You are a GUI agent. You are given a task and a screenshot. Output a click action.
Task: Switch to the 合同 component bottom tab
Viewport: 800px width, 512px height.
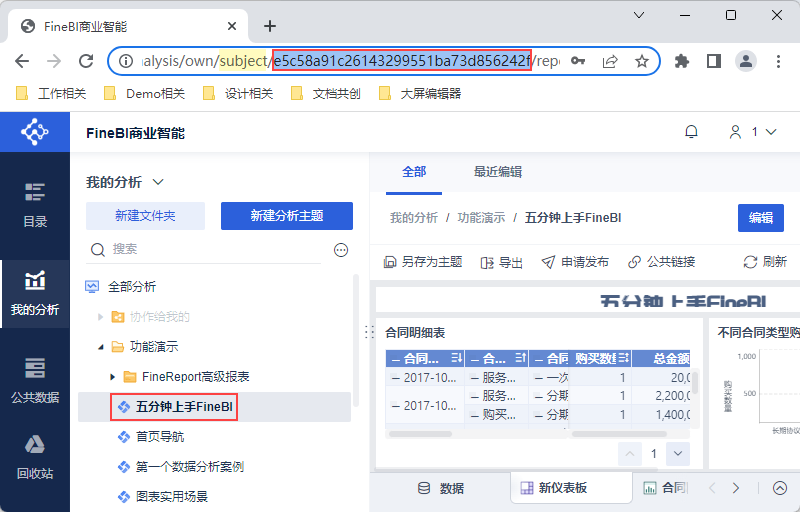(x=665, y=489)
